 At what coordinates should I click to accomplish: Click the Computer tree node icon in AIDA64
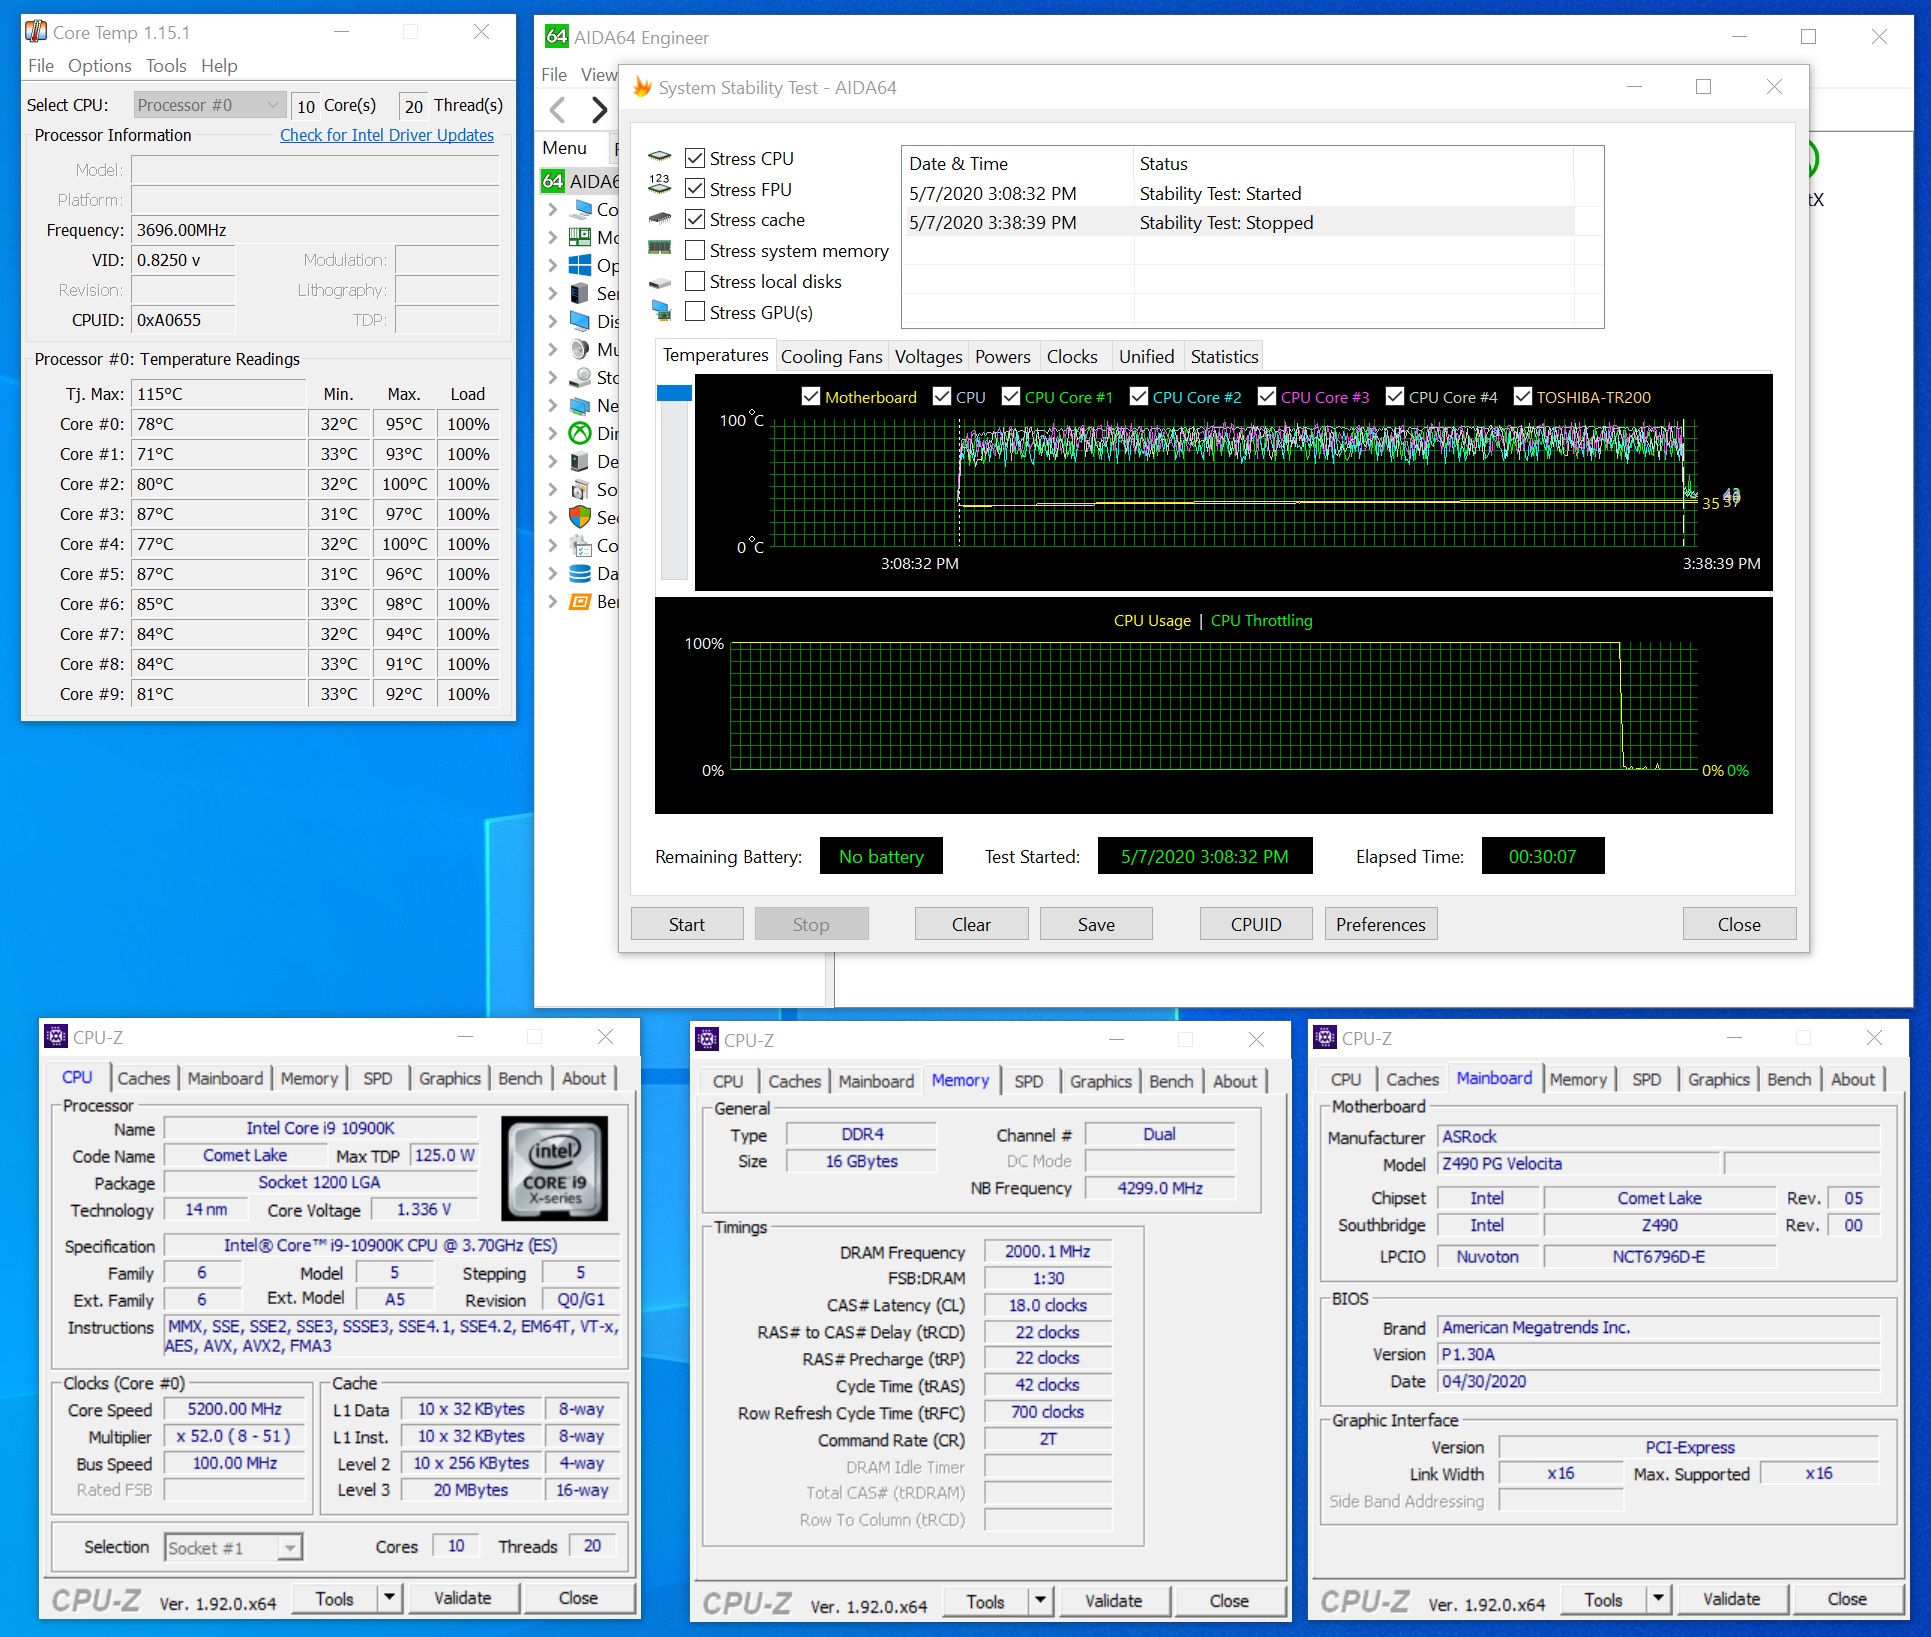(580, 209)
